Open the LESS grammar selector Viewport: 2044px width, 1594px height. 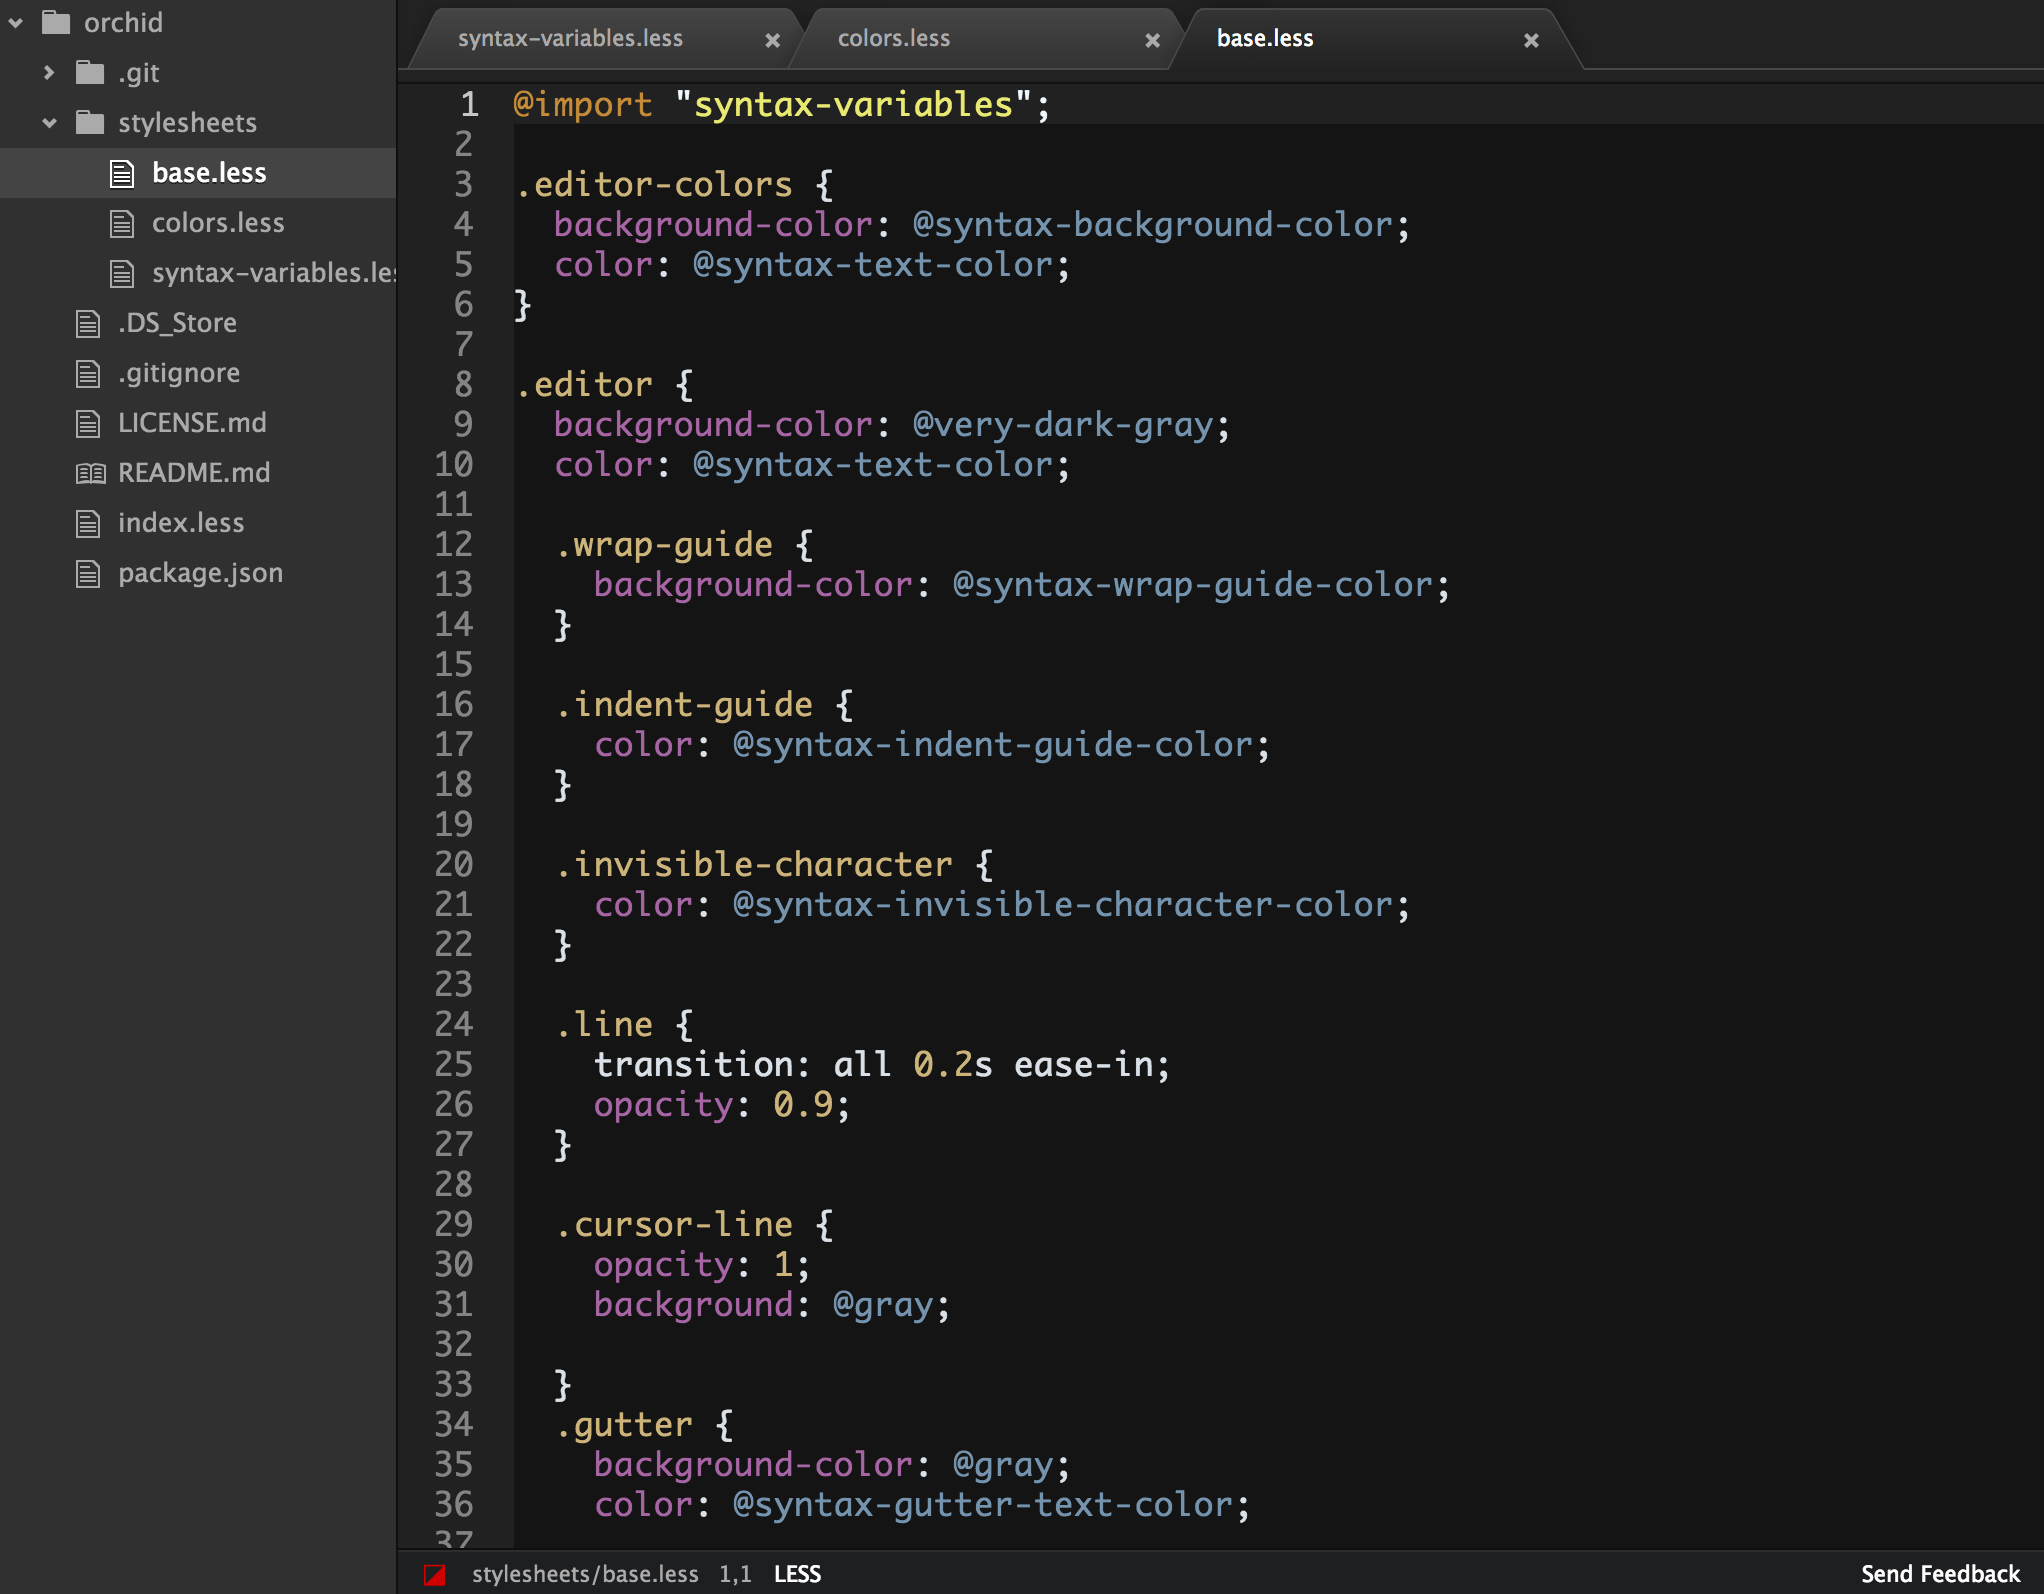click(797, 1574)
